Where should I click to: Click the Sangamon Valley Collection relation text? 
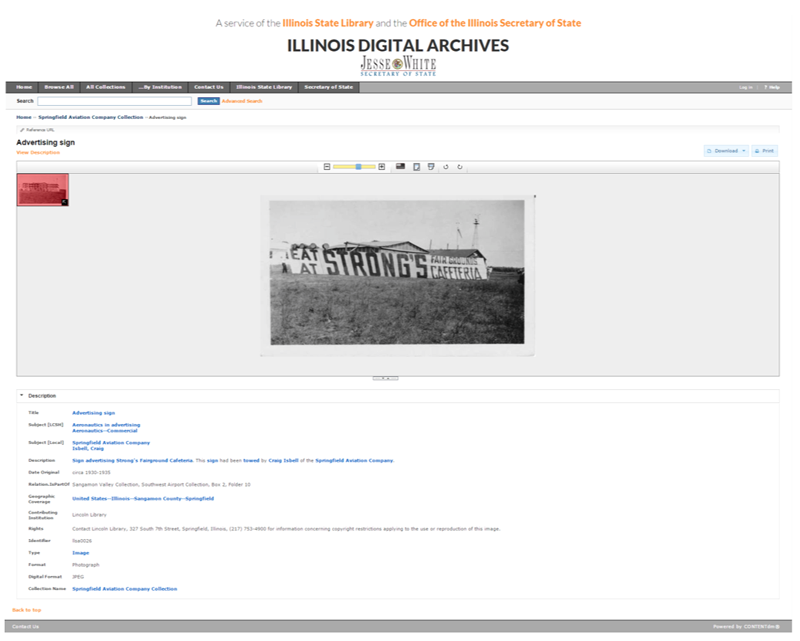click(161, 485)
